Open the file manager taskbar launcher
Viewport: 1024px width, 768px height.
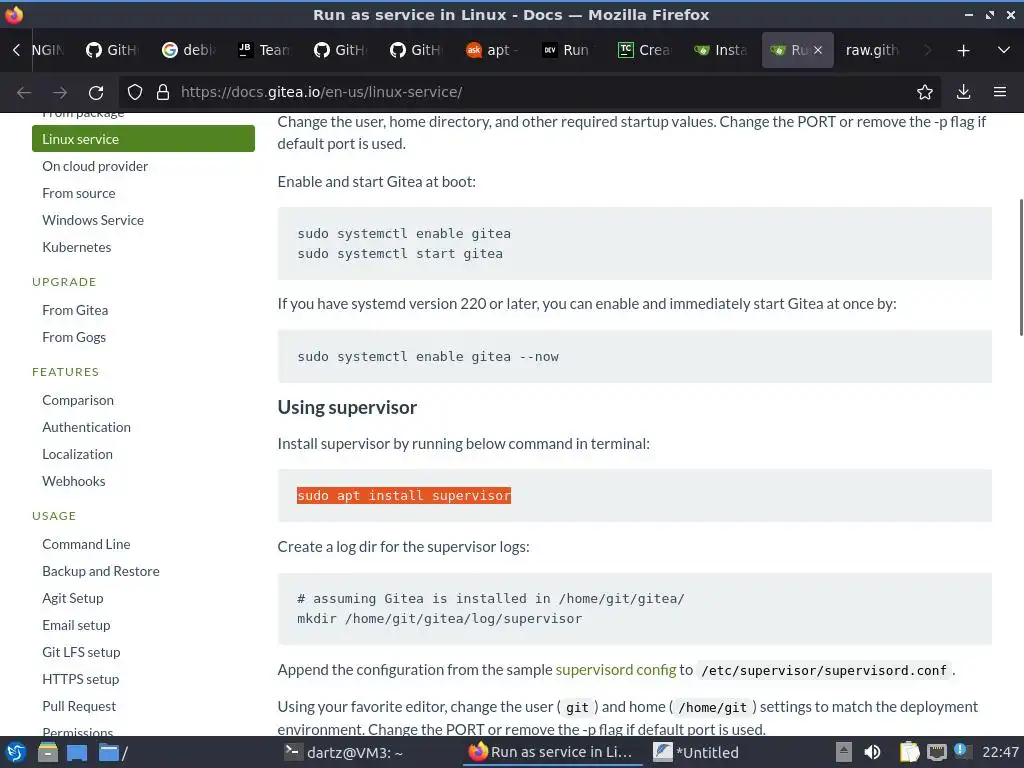click(x=48, y=752)
